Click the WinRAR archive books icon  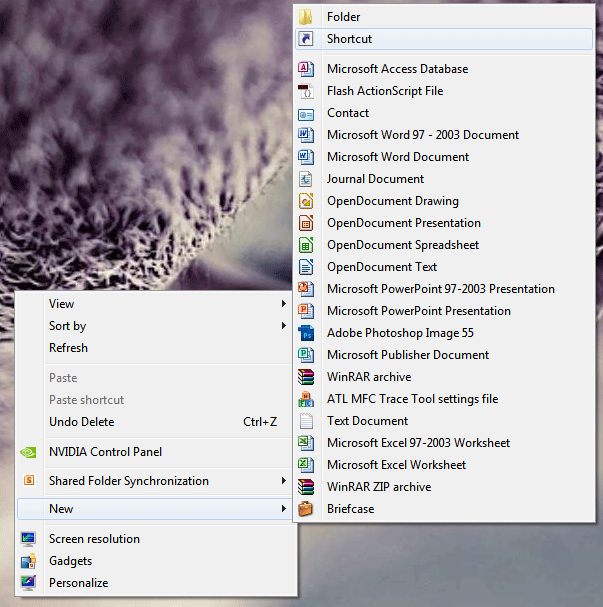[x=306, y=377]
